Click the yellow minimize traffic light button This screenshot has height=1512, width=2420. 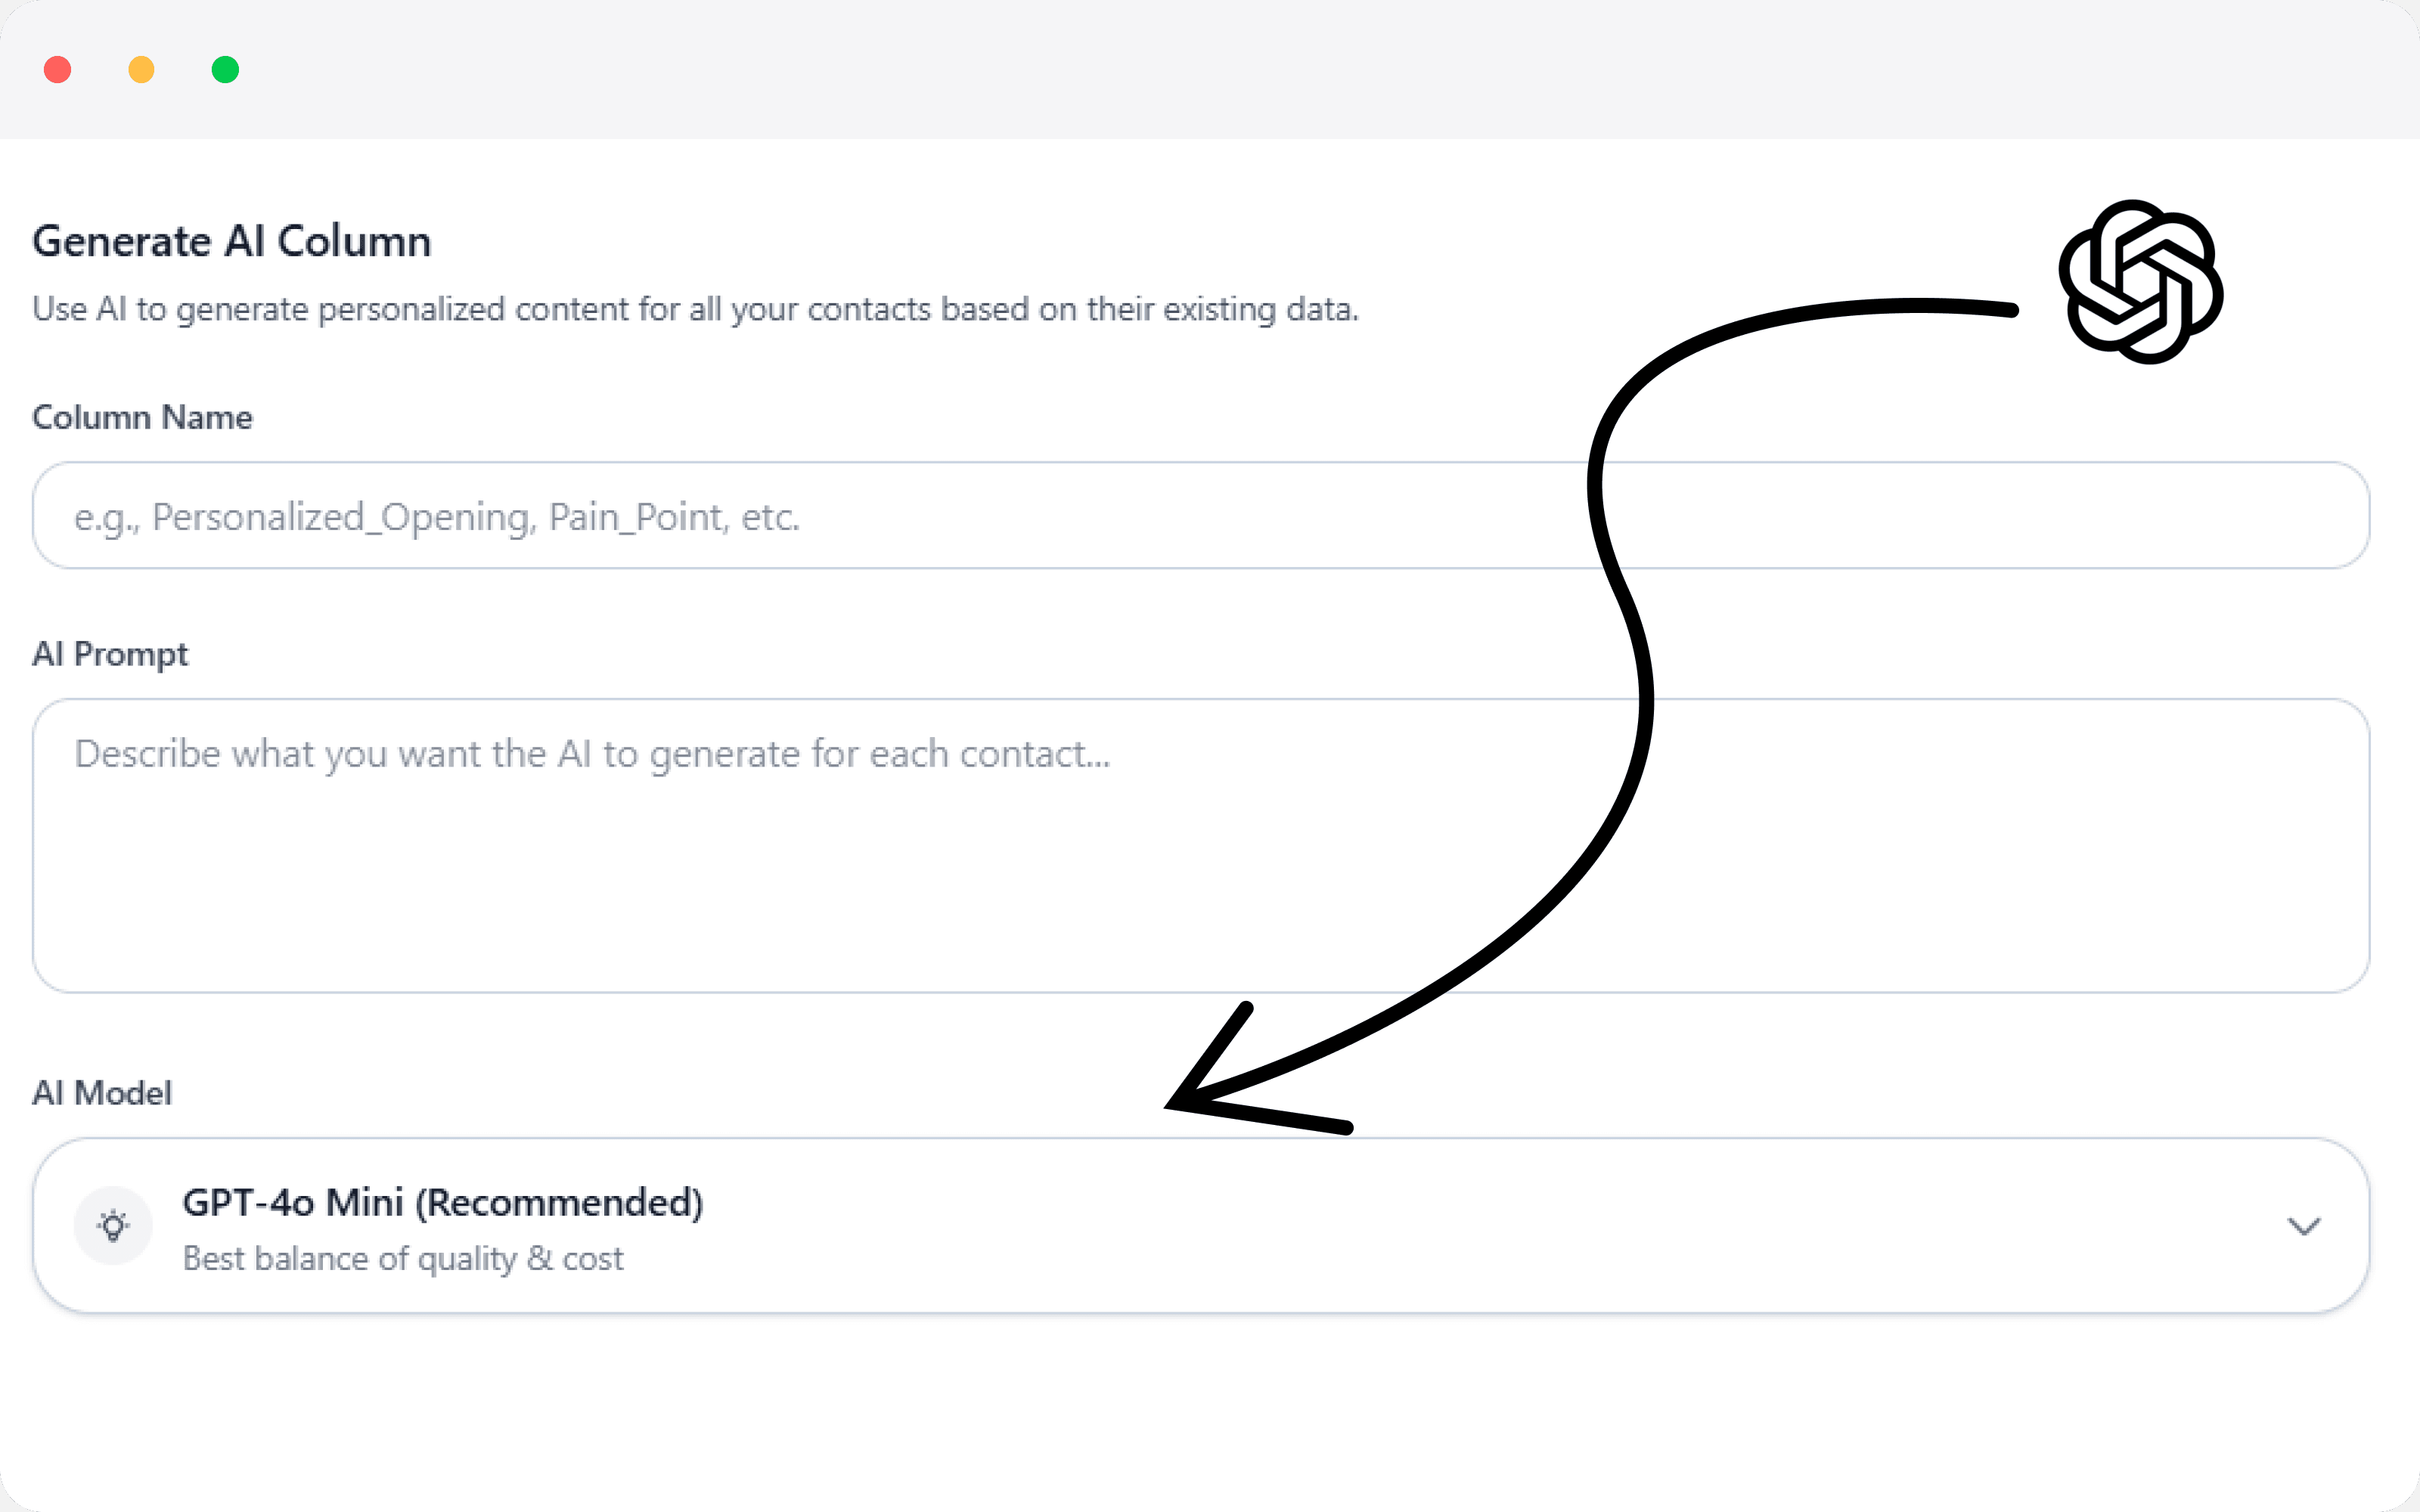pos(141,69)
